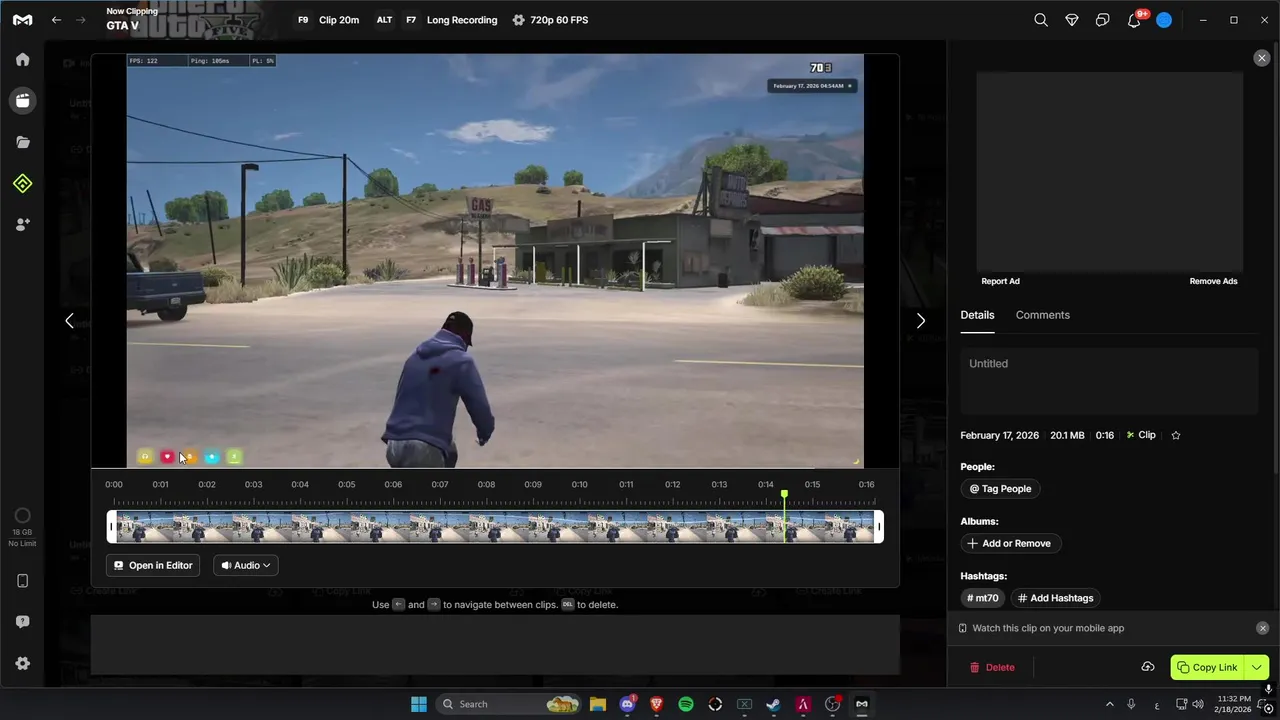Click the Remove Ads link
Screen dimensions: 1280x720
click(x=1213, y=281)
